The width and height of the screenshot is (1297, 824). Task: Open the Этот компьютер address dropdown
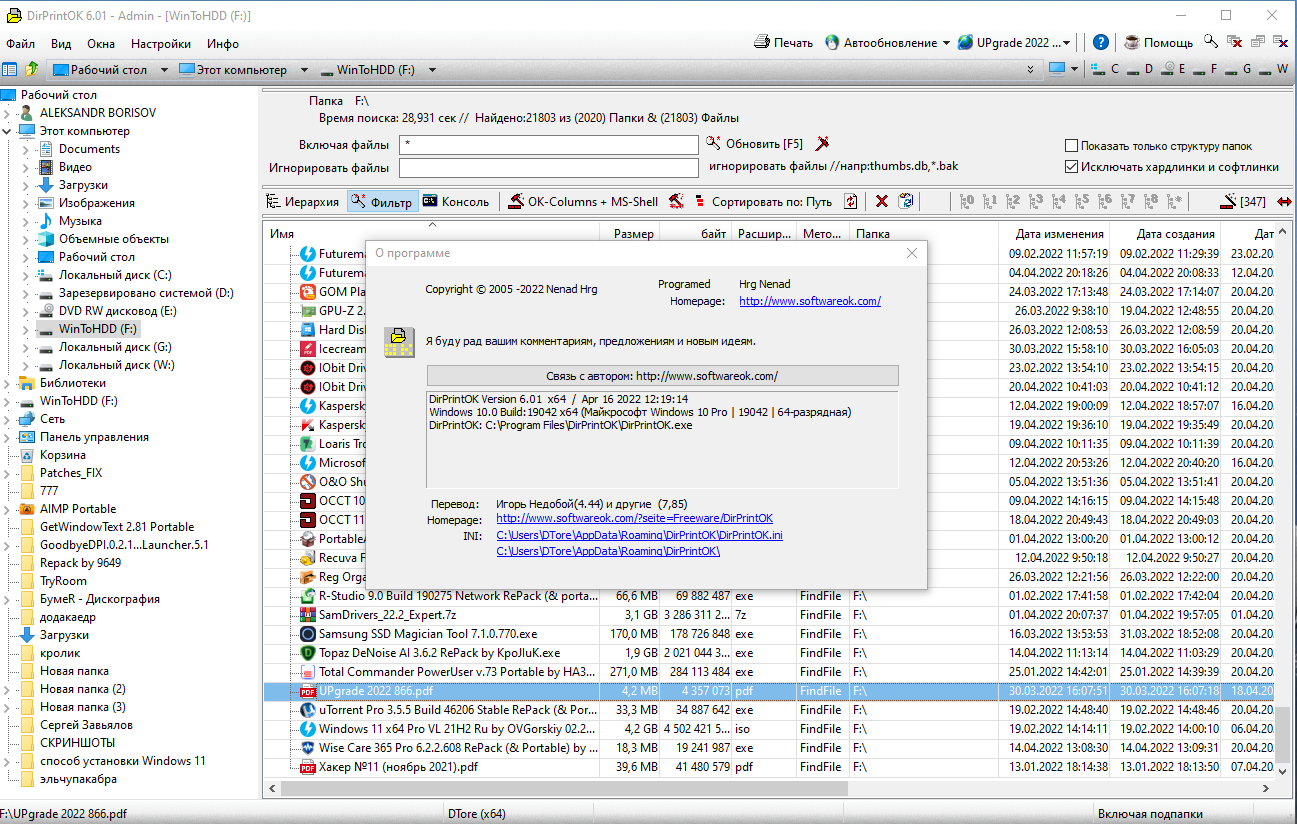pyautogui.click(x=304, y=70)
